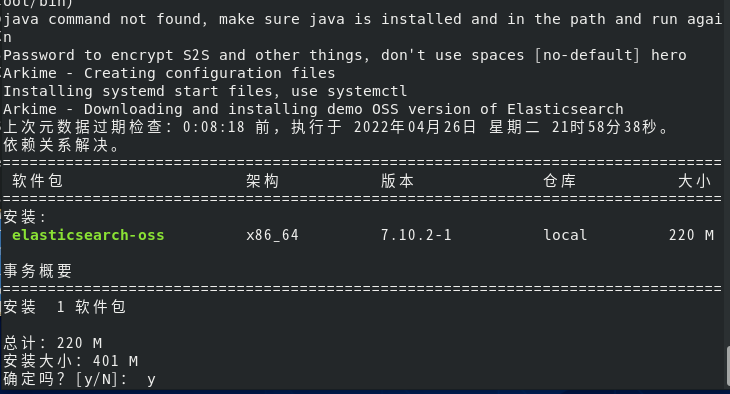
Task: Click 'Arkime - Creating configuration files' line
Action: click(169, 73)
